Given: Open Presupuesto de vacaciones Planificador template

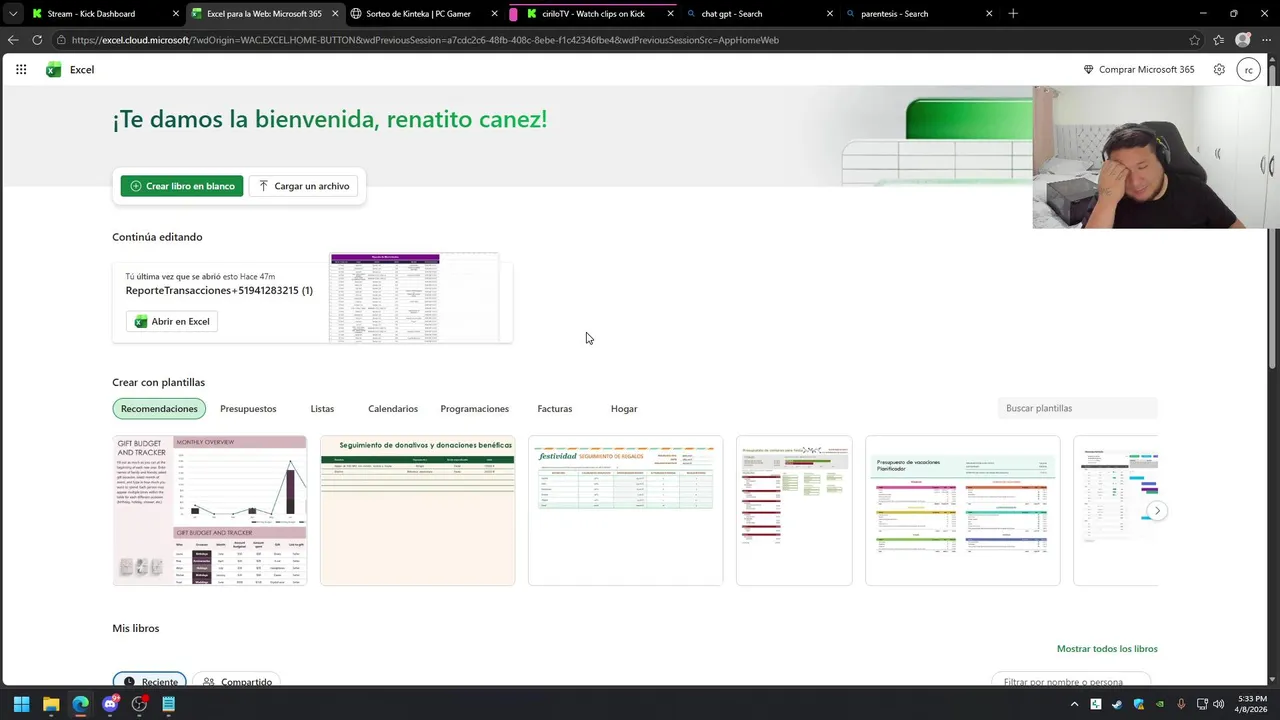Looking at the screenshot, I should click(x=962, y=510).
